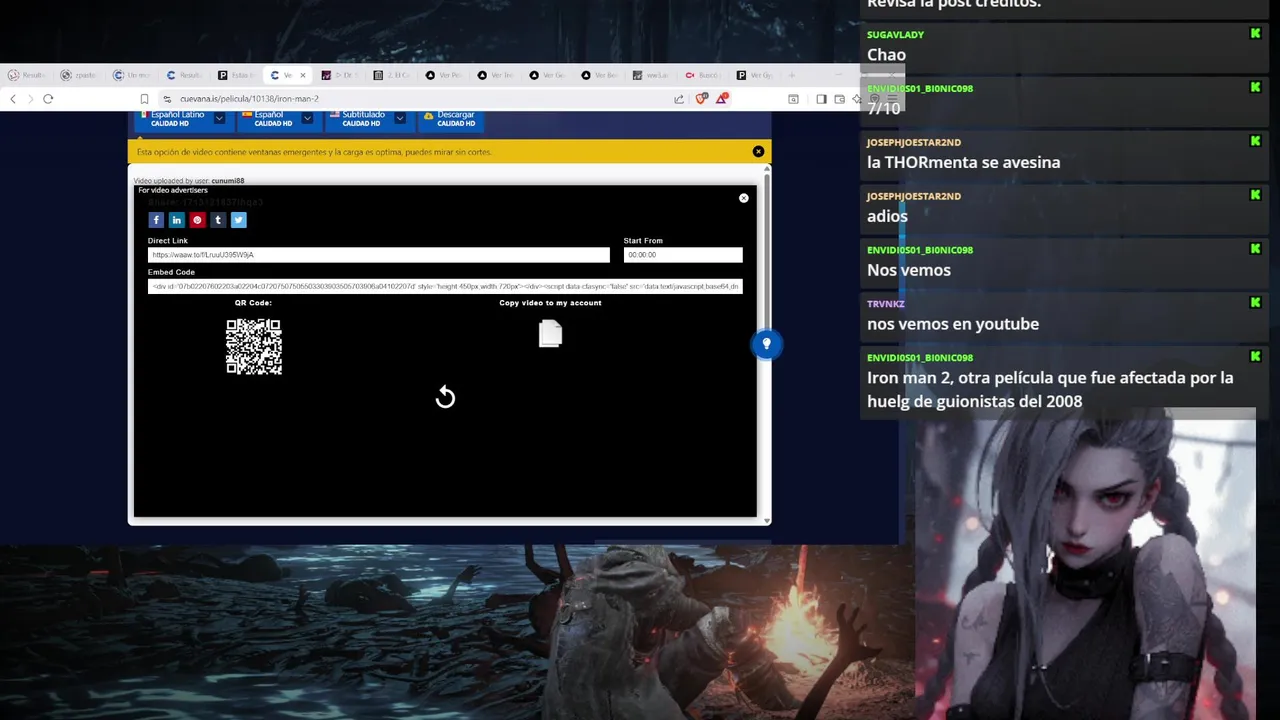The height and width of the screenshot is (720, 1280).
Task: Click the K badge on the 'Chao' message
Action: coord(1255,34)
